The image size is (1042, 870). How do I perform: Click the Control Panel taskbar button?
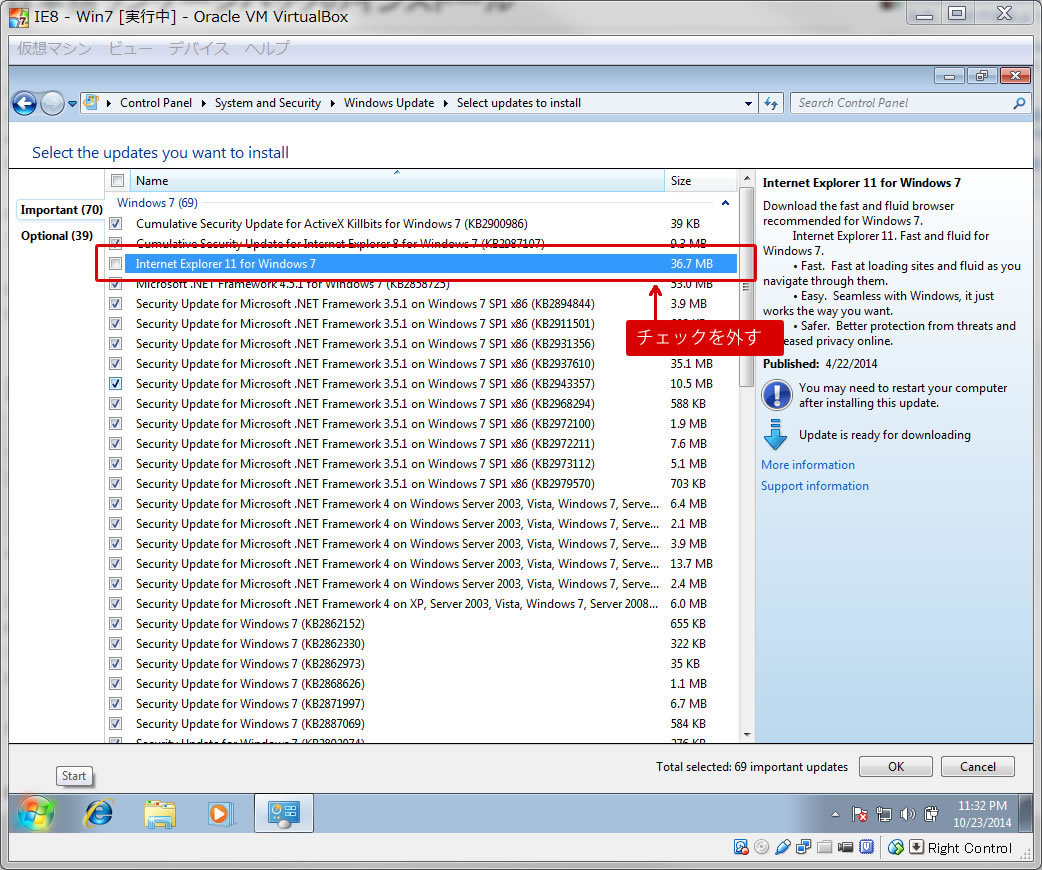point(284,813)
